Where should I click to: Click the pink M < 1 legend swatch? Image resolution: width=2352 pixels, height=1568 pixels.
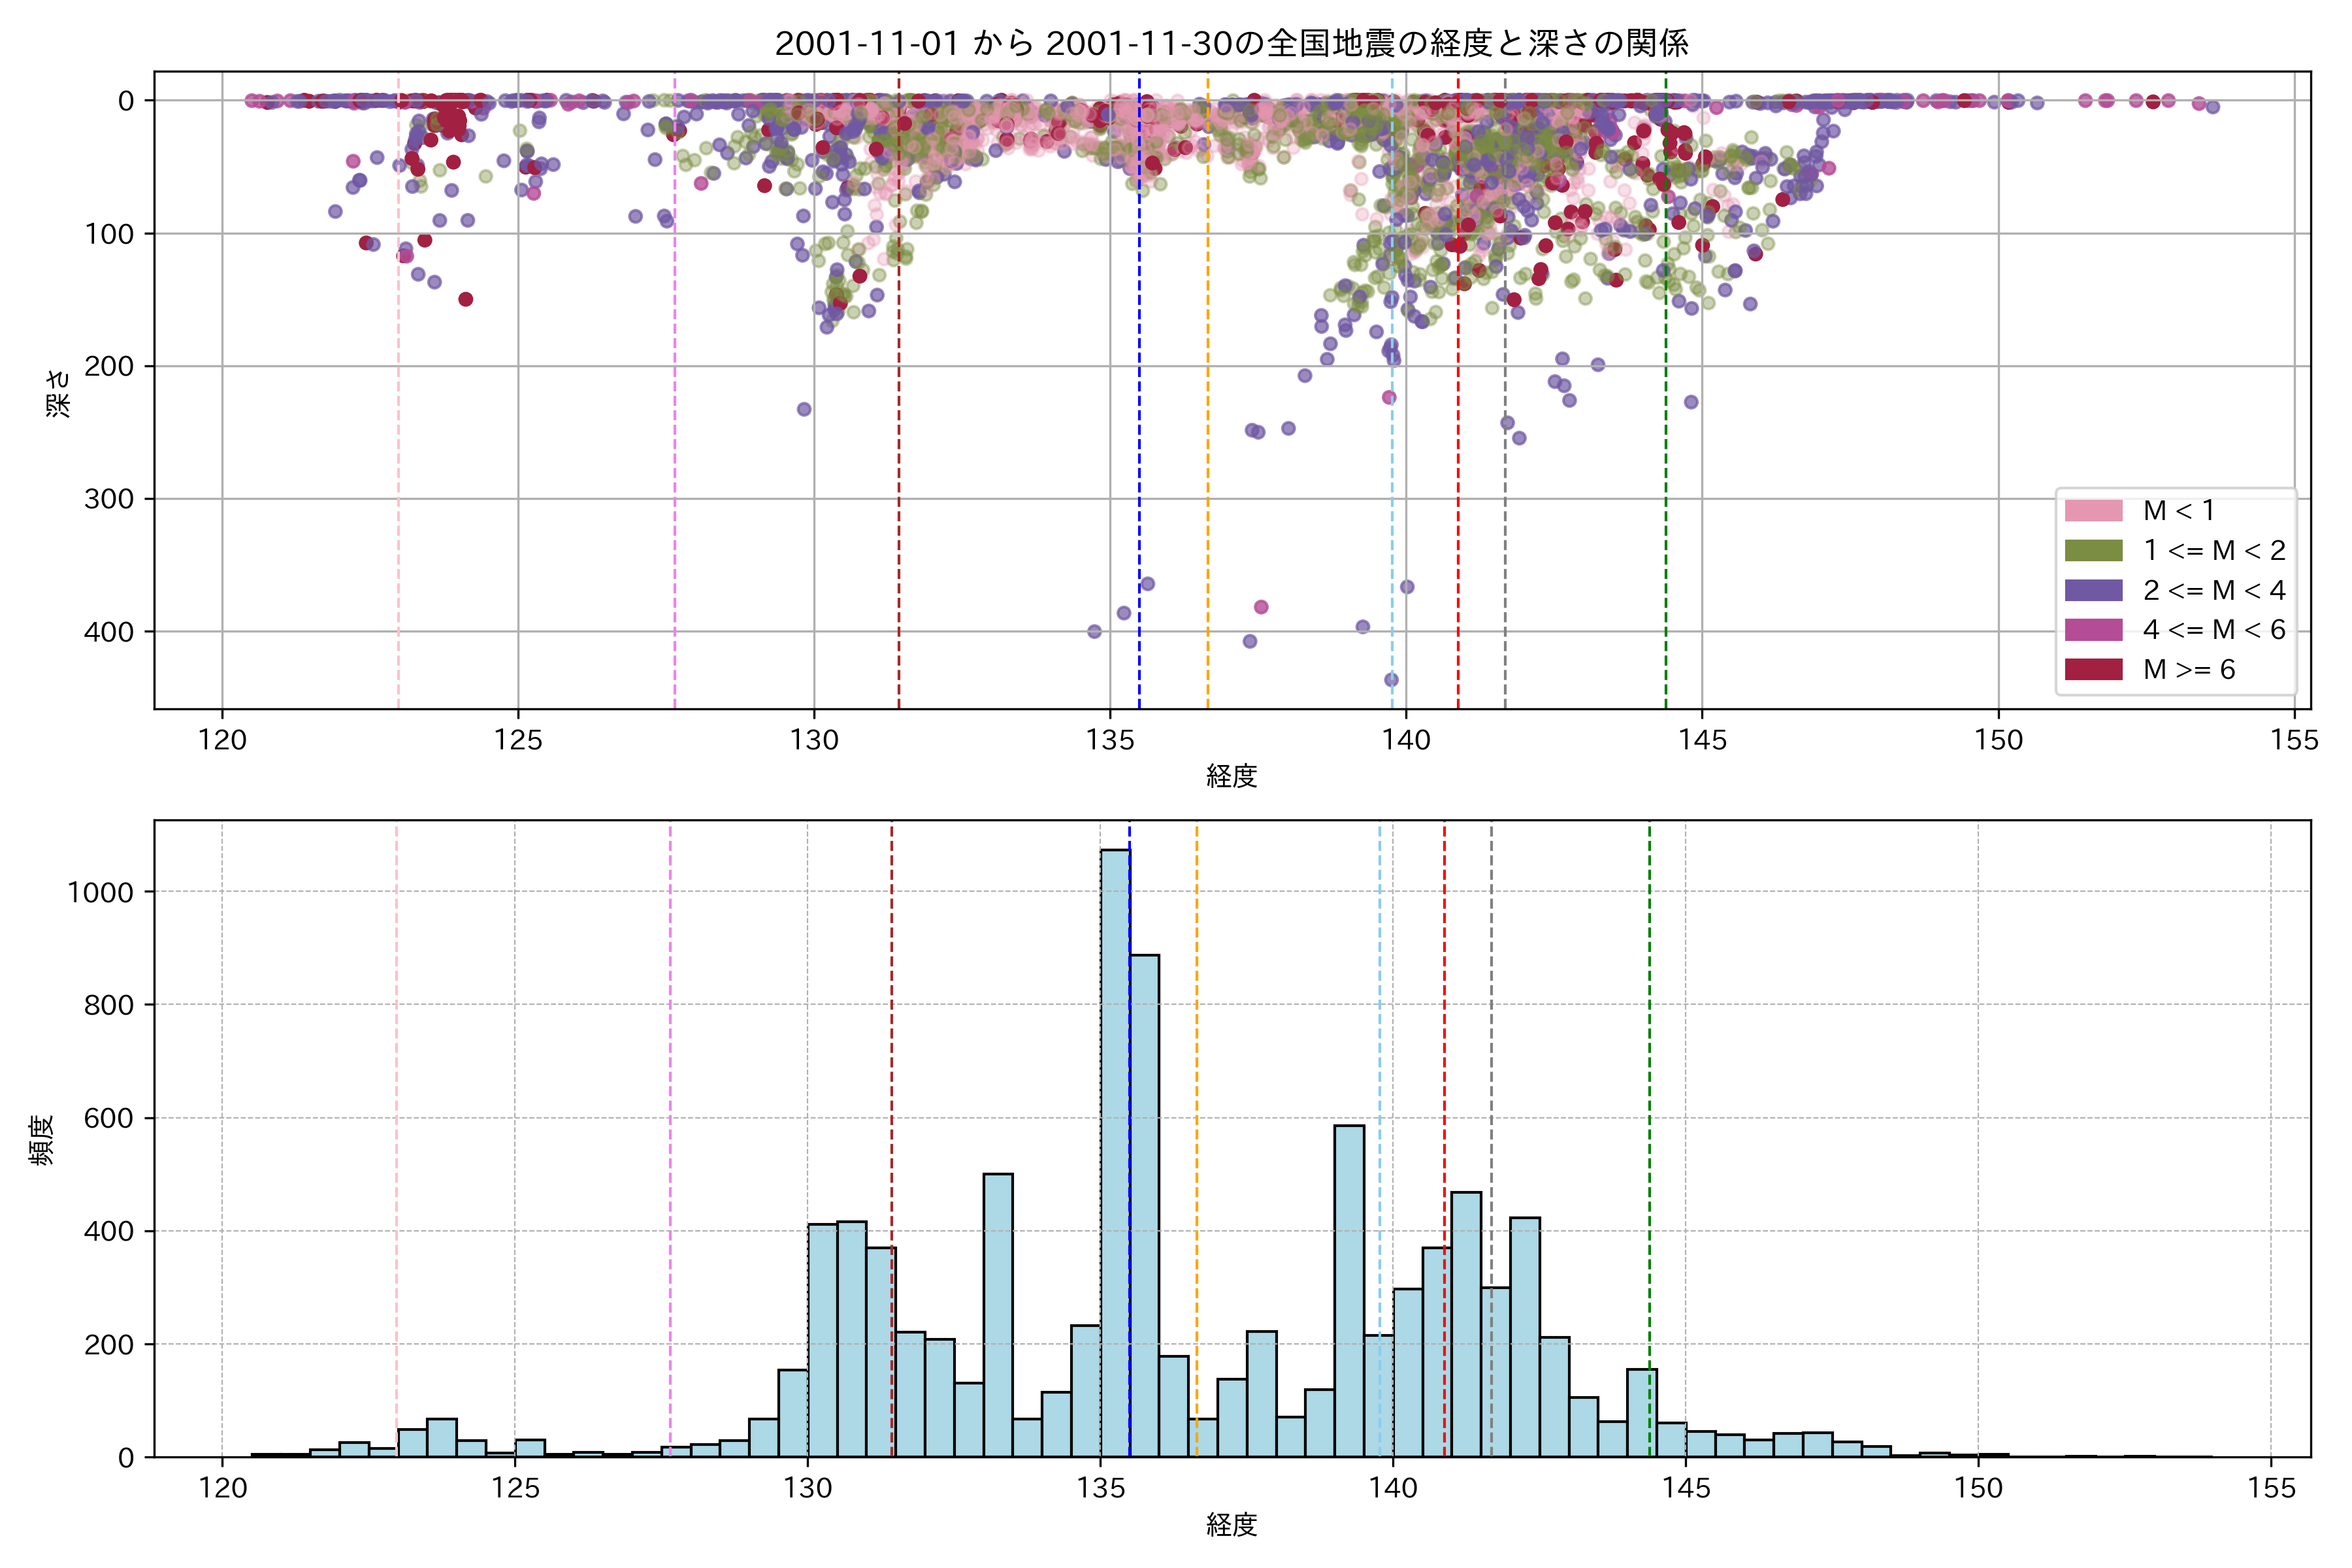click(x=2093, y=511)
